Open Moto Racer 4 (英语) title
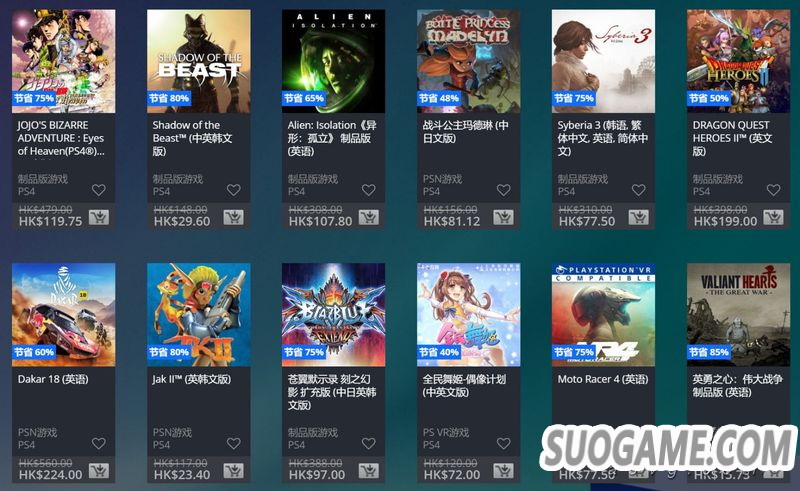 click(603, 379)
